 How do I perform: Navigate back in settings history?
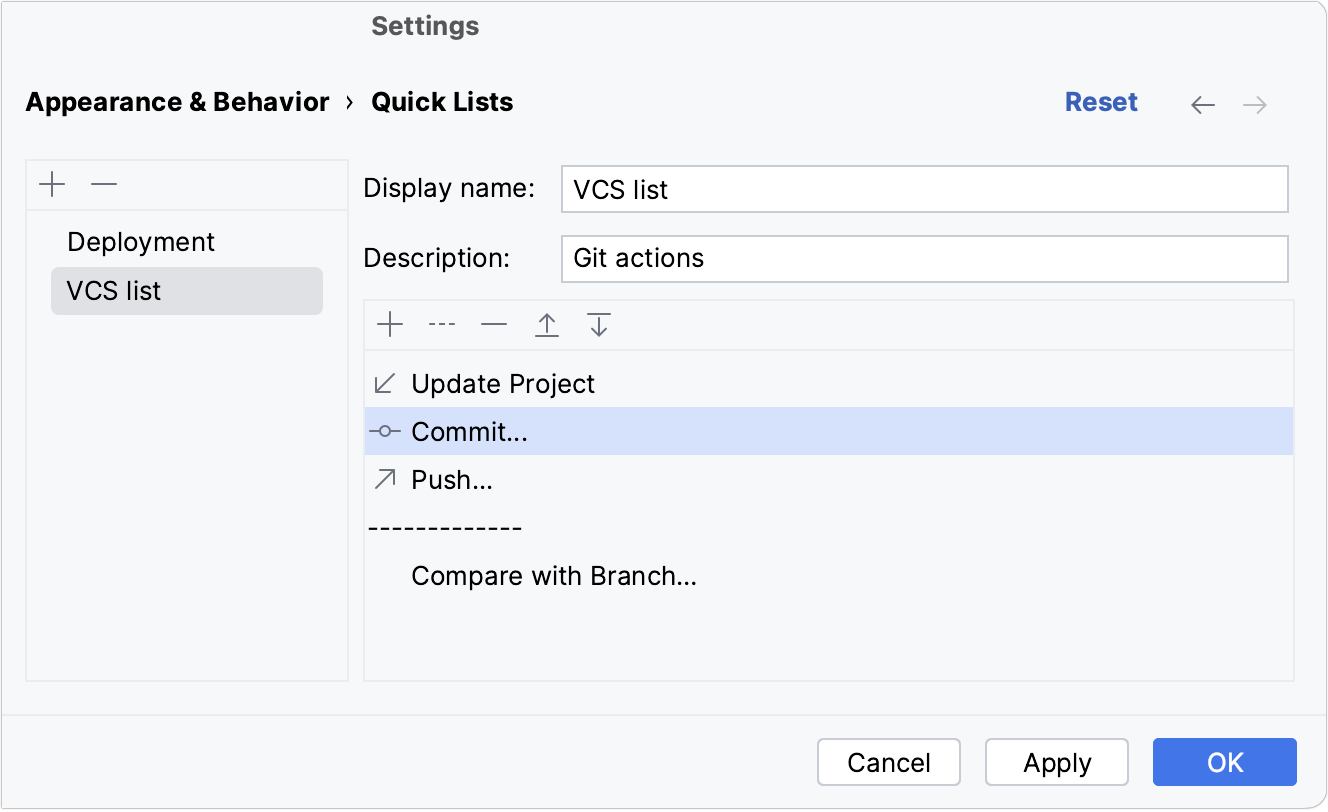pos(1202,103)
